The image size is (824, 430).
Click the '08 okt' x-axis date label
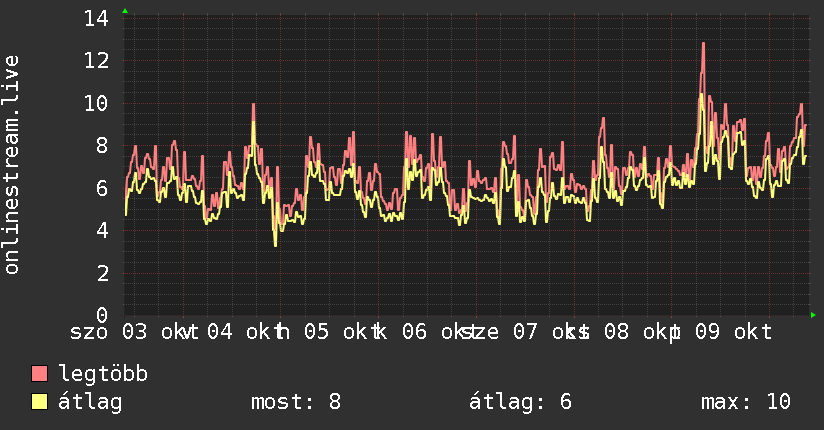[643, 332]
